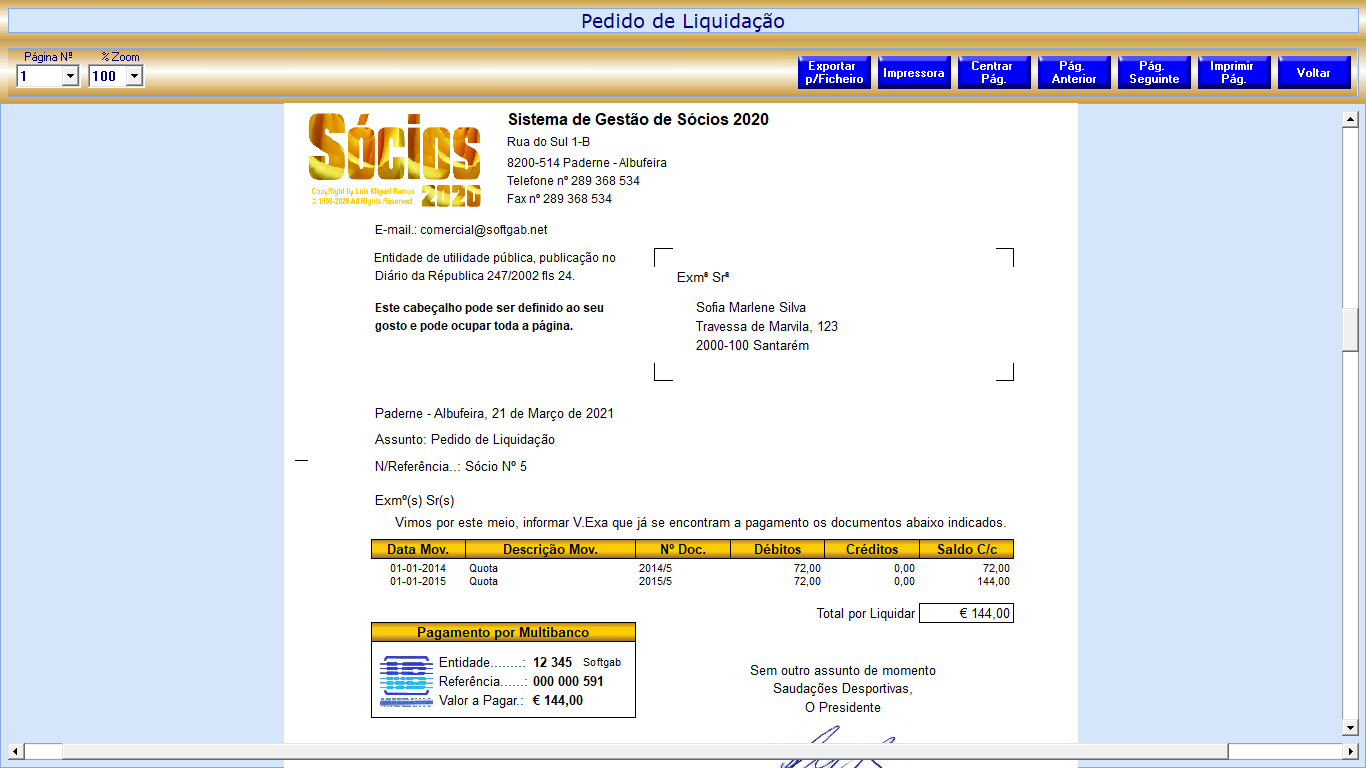Go to previous page with Pág. Anterior
The height and width of the screenshot is (768, 1366).
tap(1074, 73)
